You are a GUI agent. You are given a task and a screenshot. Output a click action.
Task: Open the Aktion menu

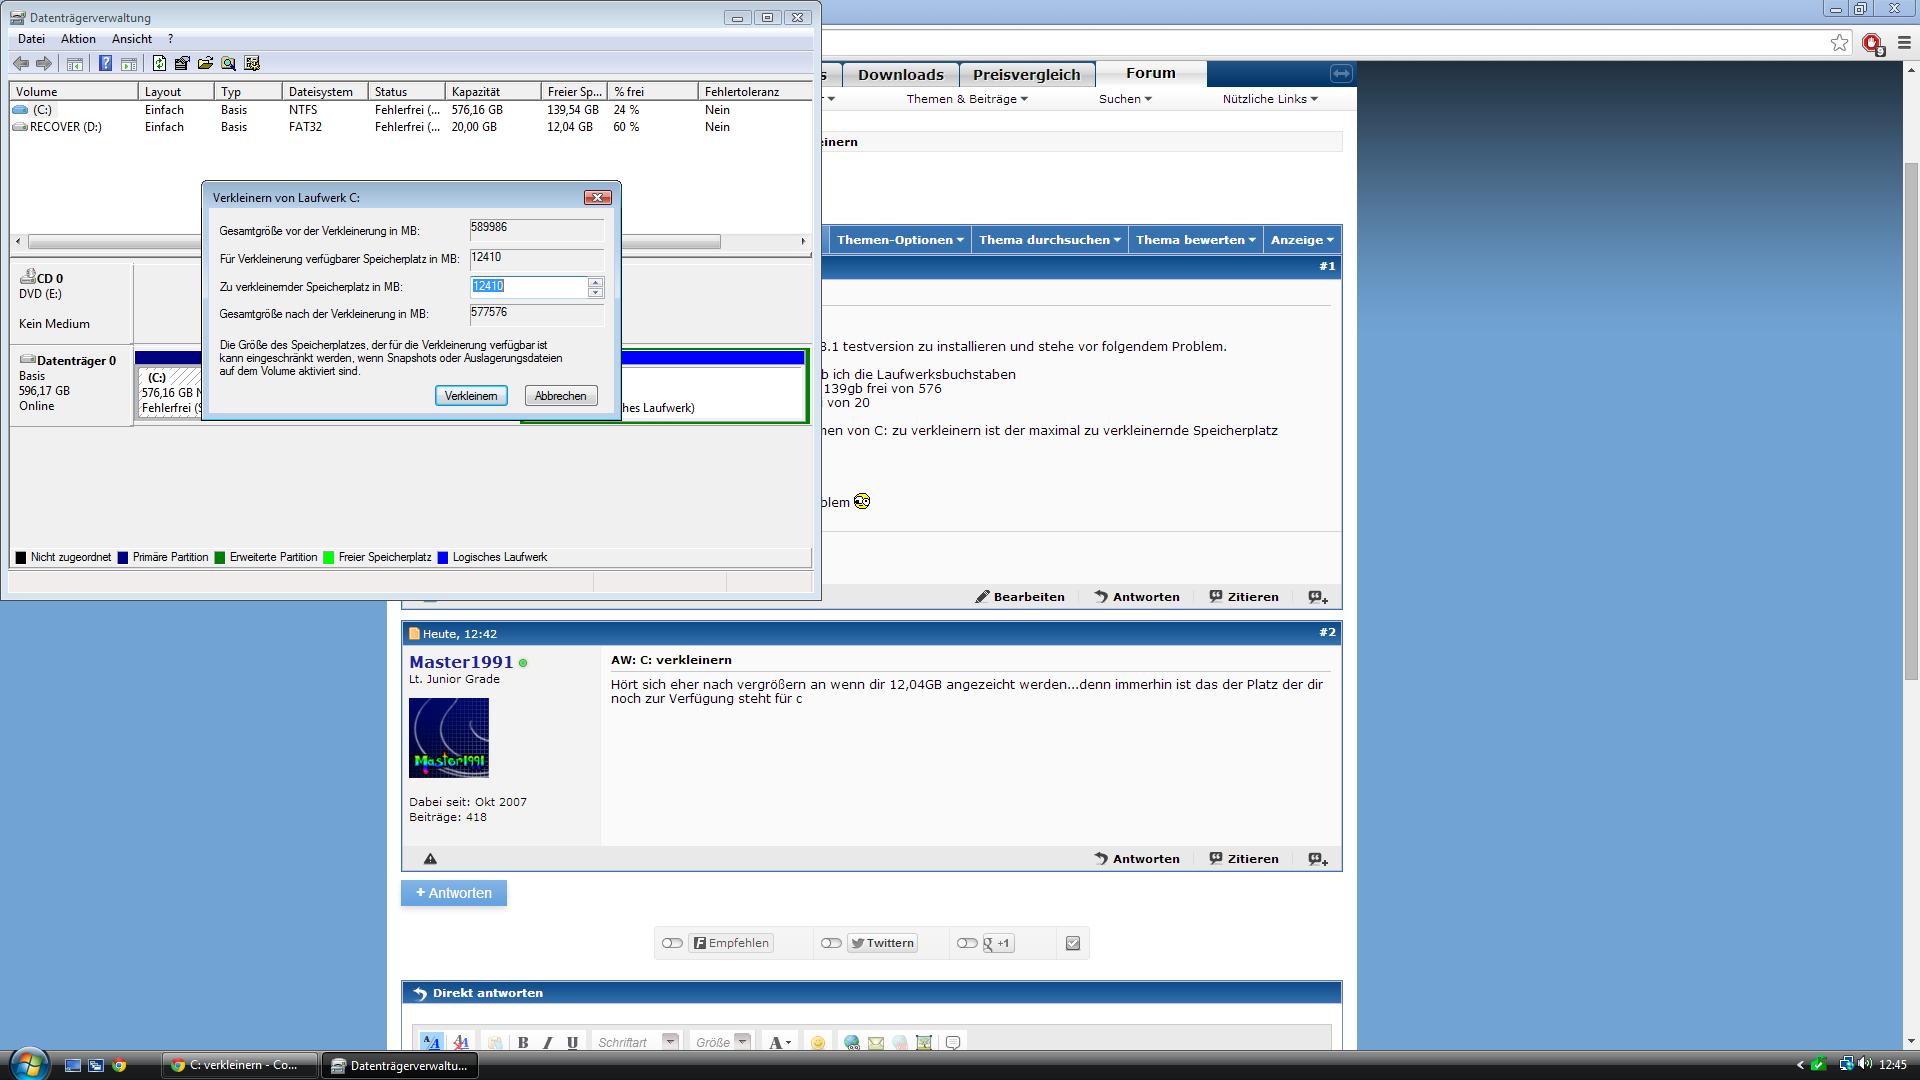pyautogui.click(x=78, y=39)
